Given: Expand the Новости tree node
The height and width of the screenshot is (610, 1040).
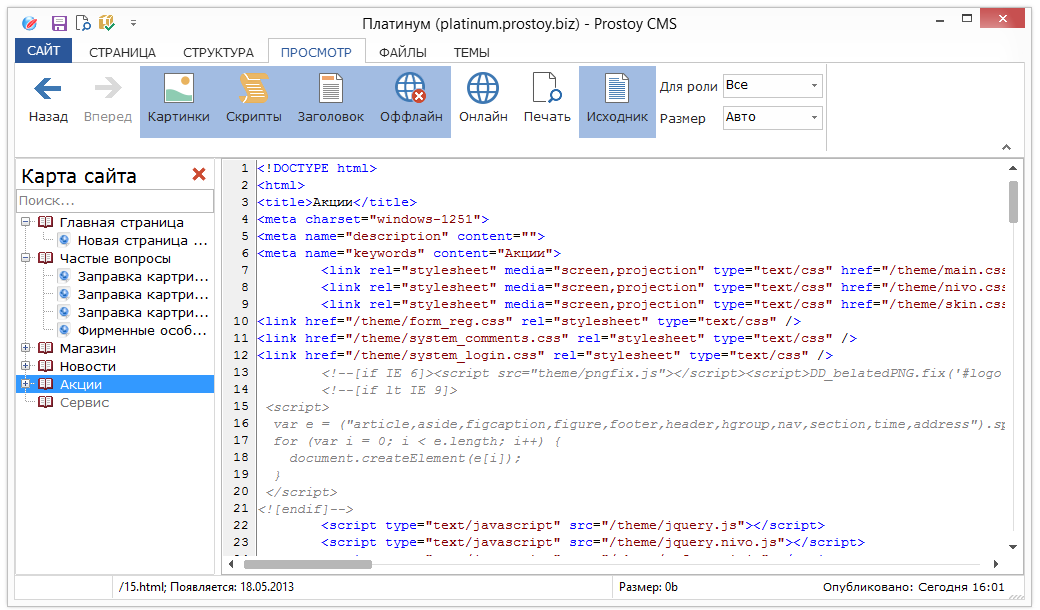Looking at the screenshot, I should [x=26, y=365].
